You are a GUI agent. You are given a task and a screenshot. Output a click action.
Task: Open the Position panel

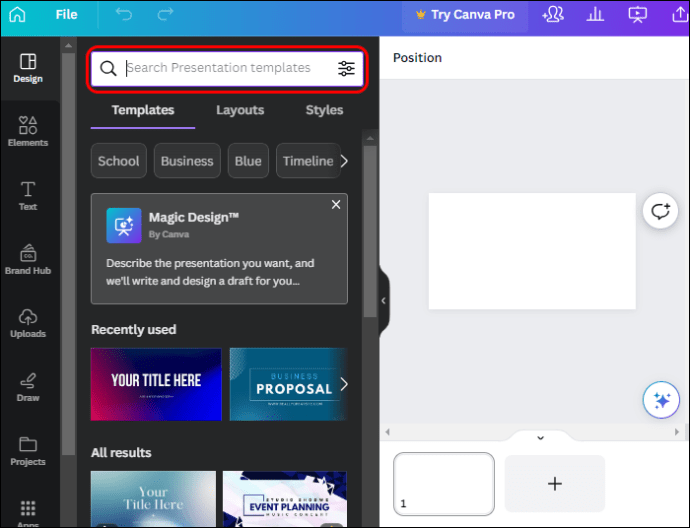pyautogui.click(x=417, y=58)
